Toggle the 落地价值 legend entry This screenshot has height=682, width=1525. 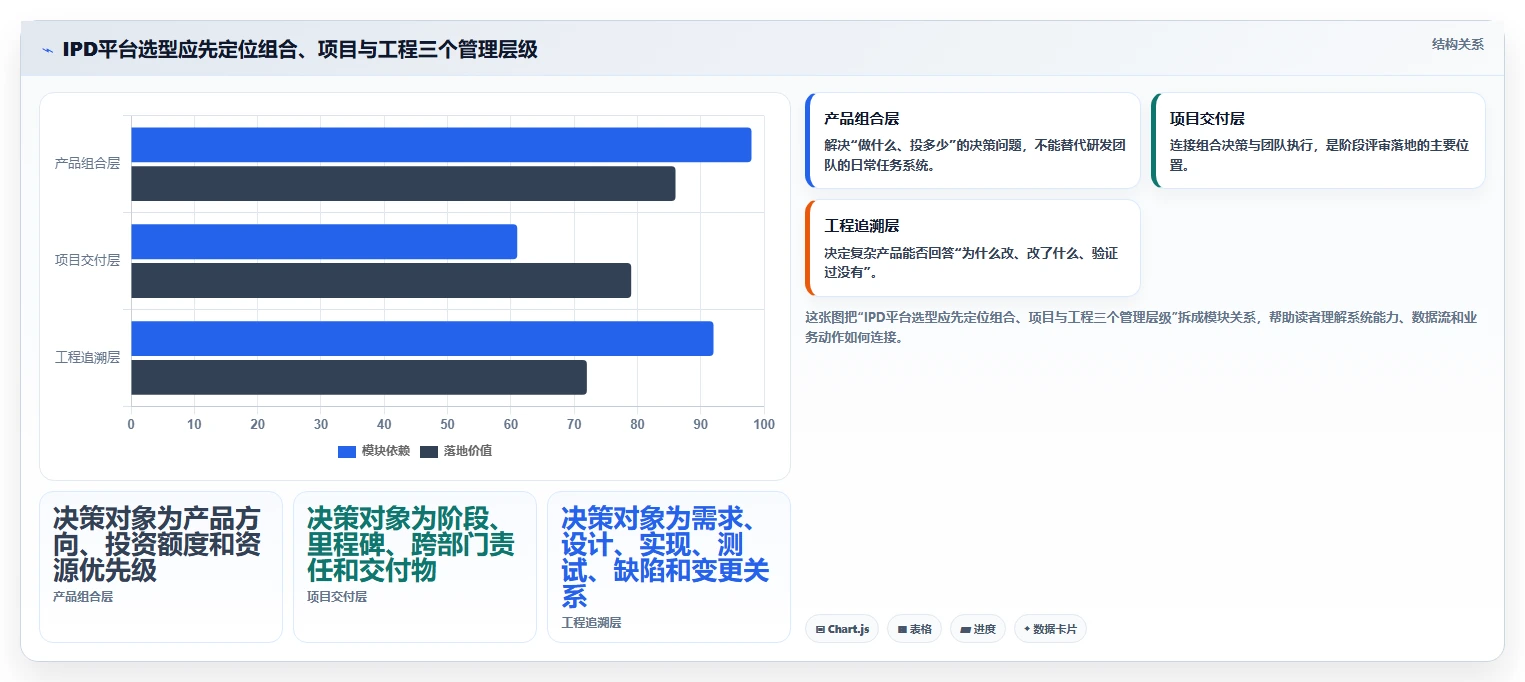456,451
